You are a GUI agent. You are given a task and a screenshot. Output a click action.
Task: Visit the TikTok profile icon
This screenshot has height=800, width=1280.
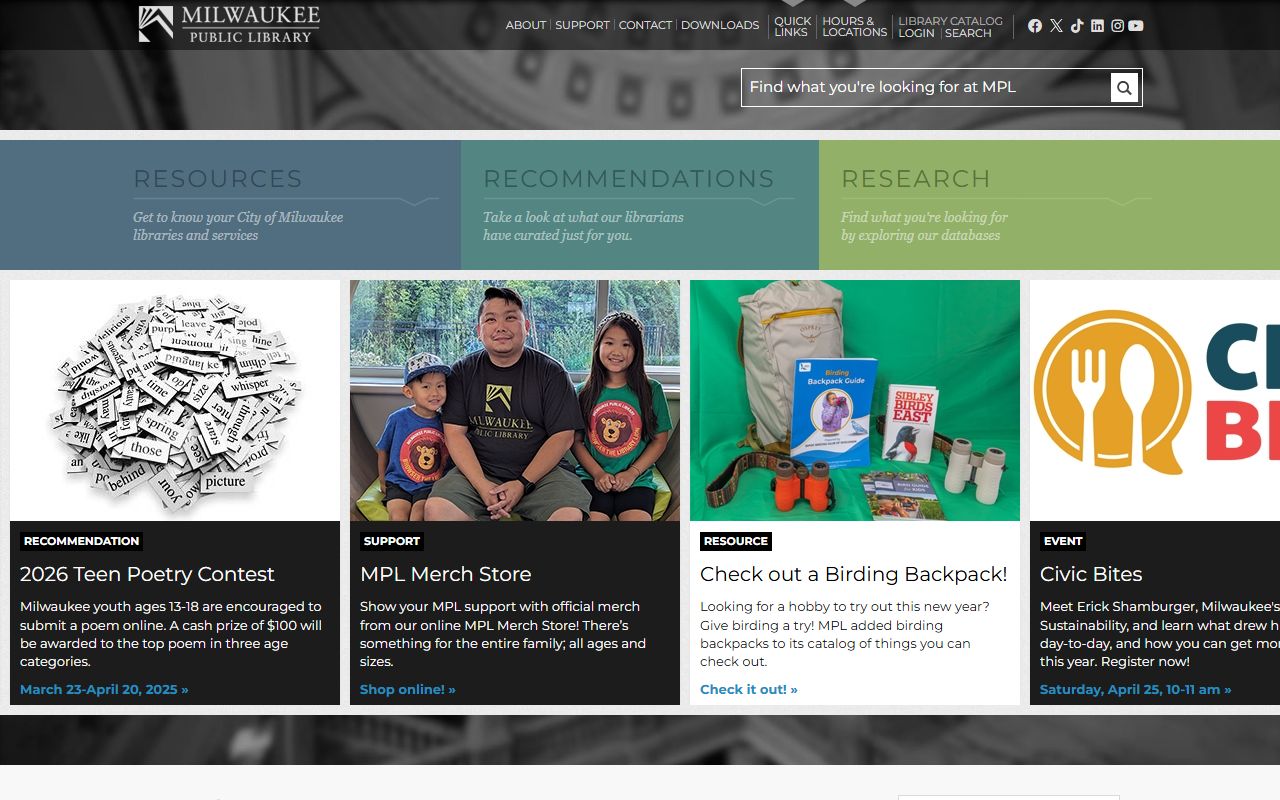tap(1077, 26)
